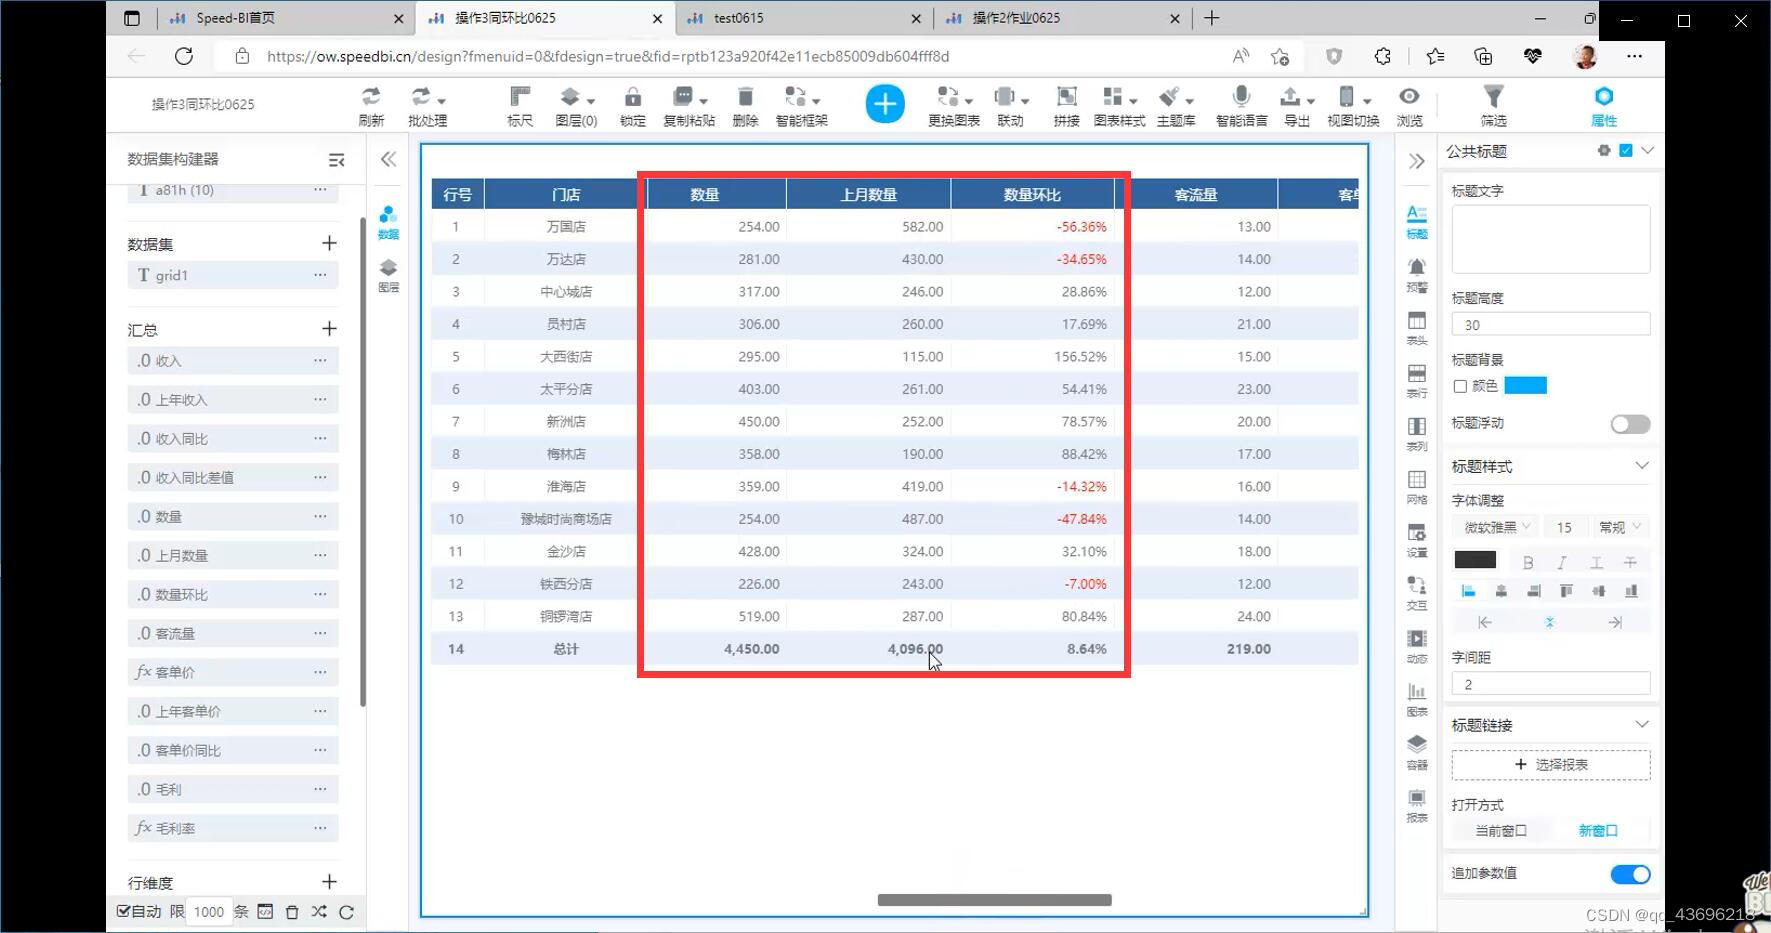This screenshot has height=933, width=1771.
Task: Open the 交互 interaction settings section
Action: tap(1417, 592)
